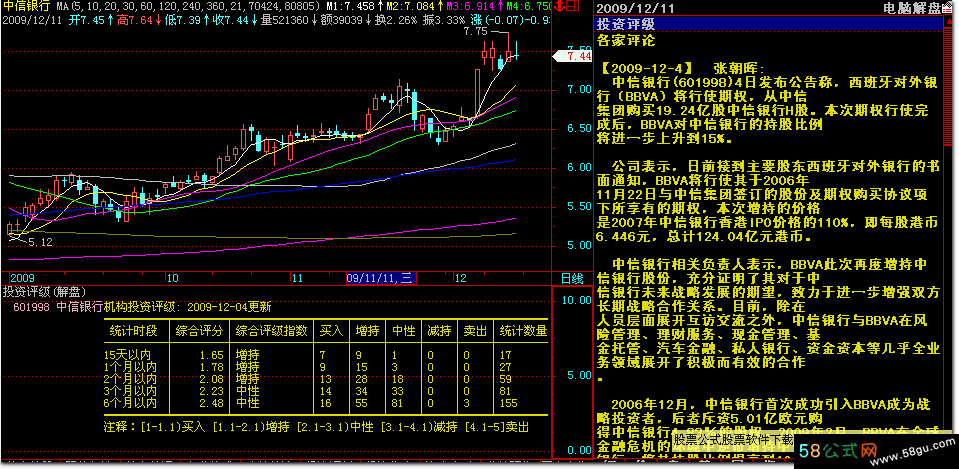Click the 10.00 indicator axis label
The width and height of the screenshot is (959, 469).
click(577, 300)
